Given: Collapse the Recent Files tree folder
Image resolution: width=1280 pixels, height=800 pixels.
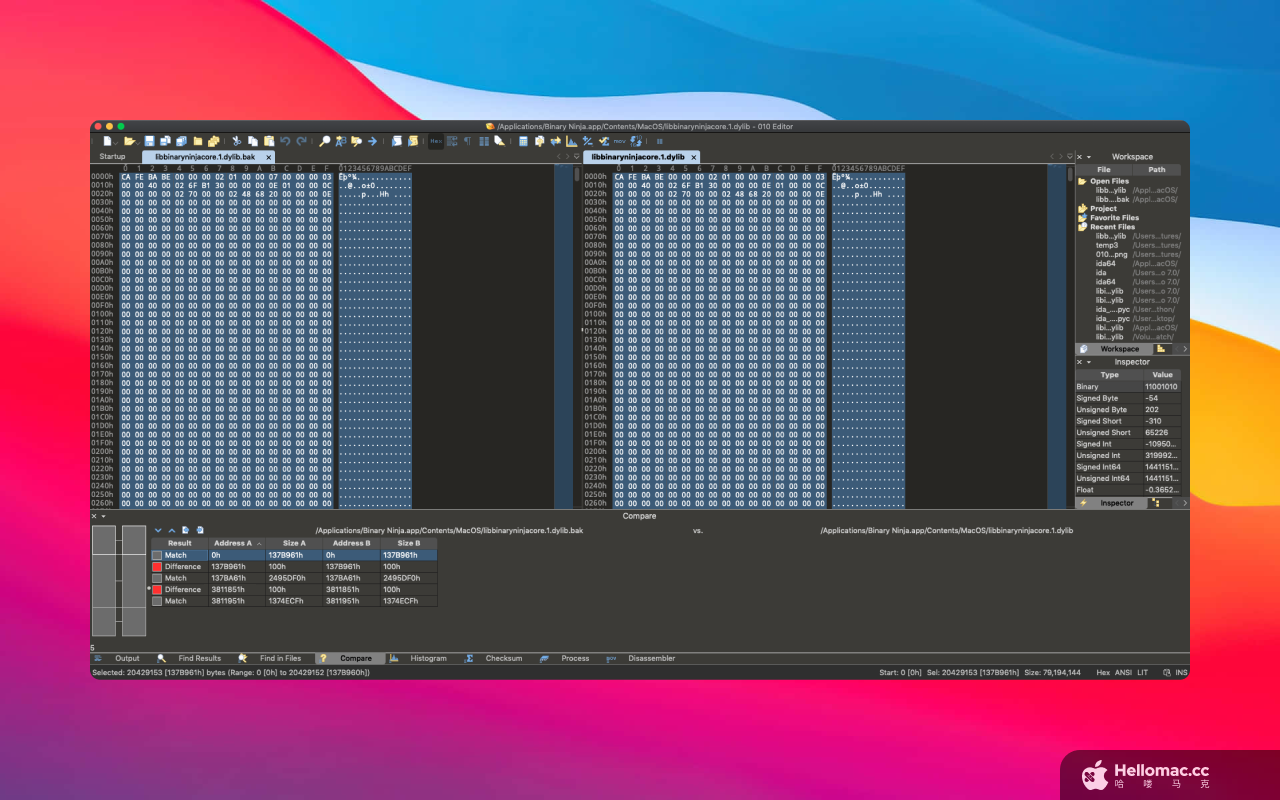Looking at the screenshot, I should click(1082, 227).
